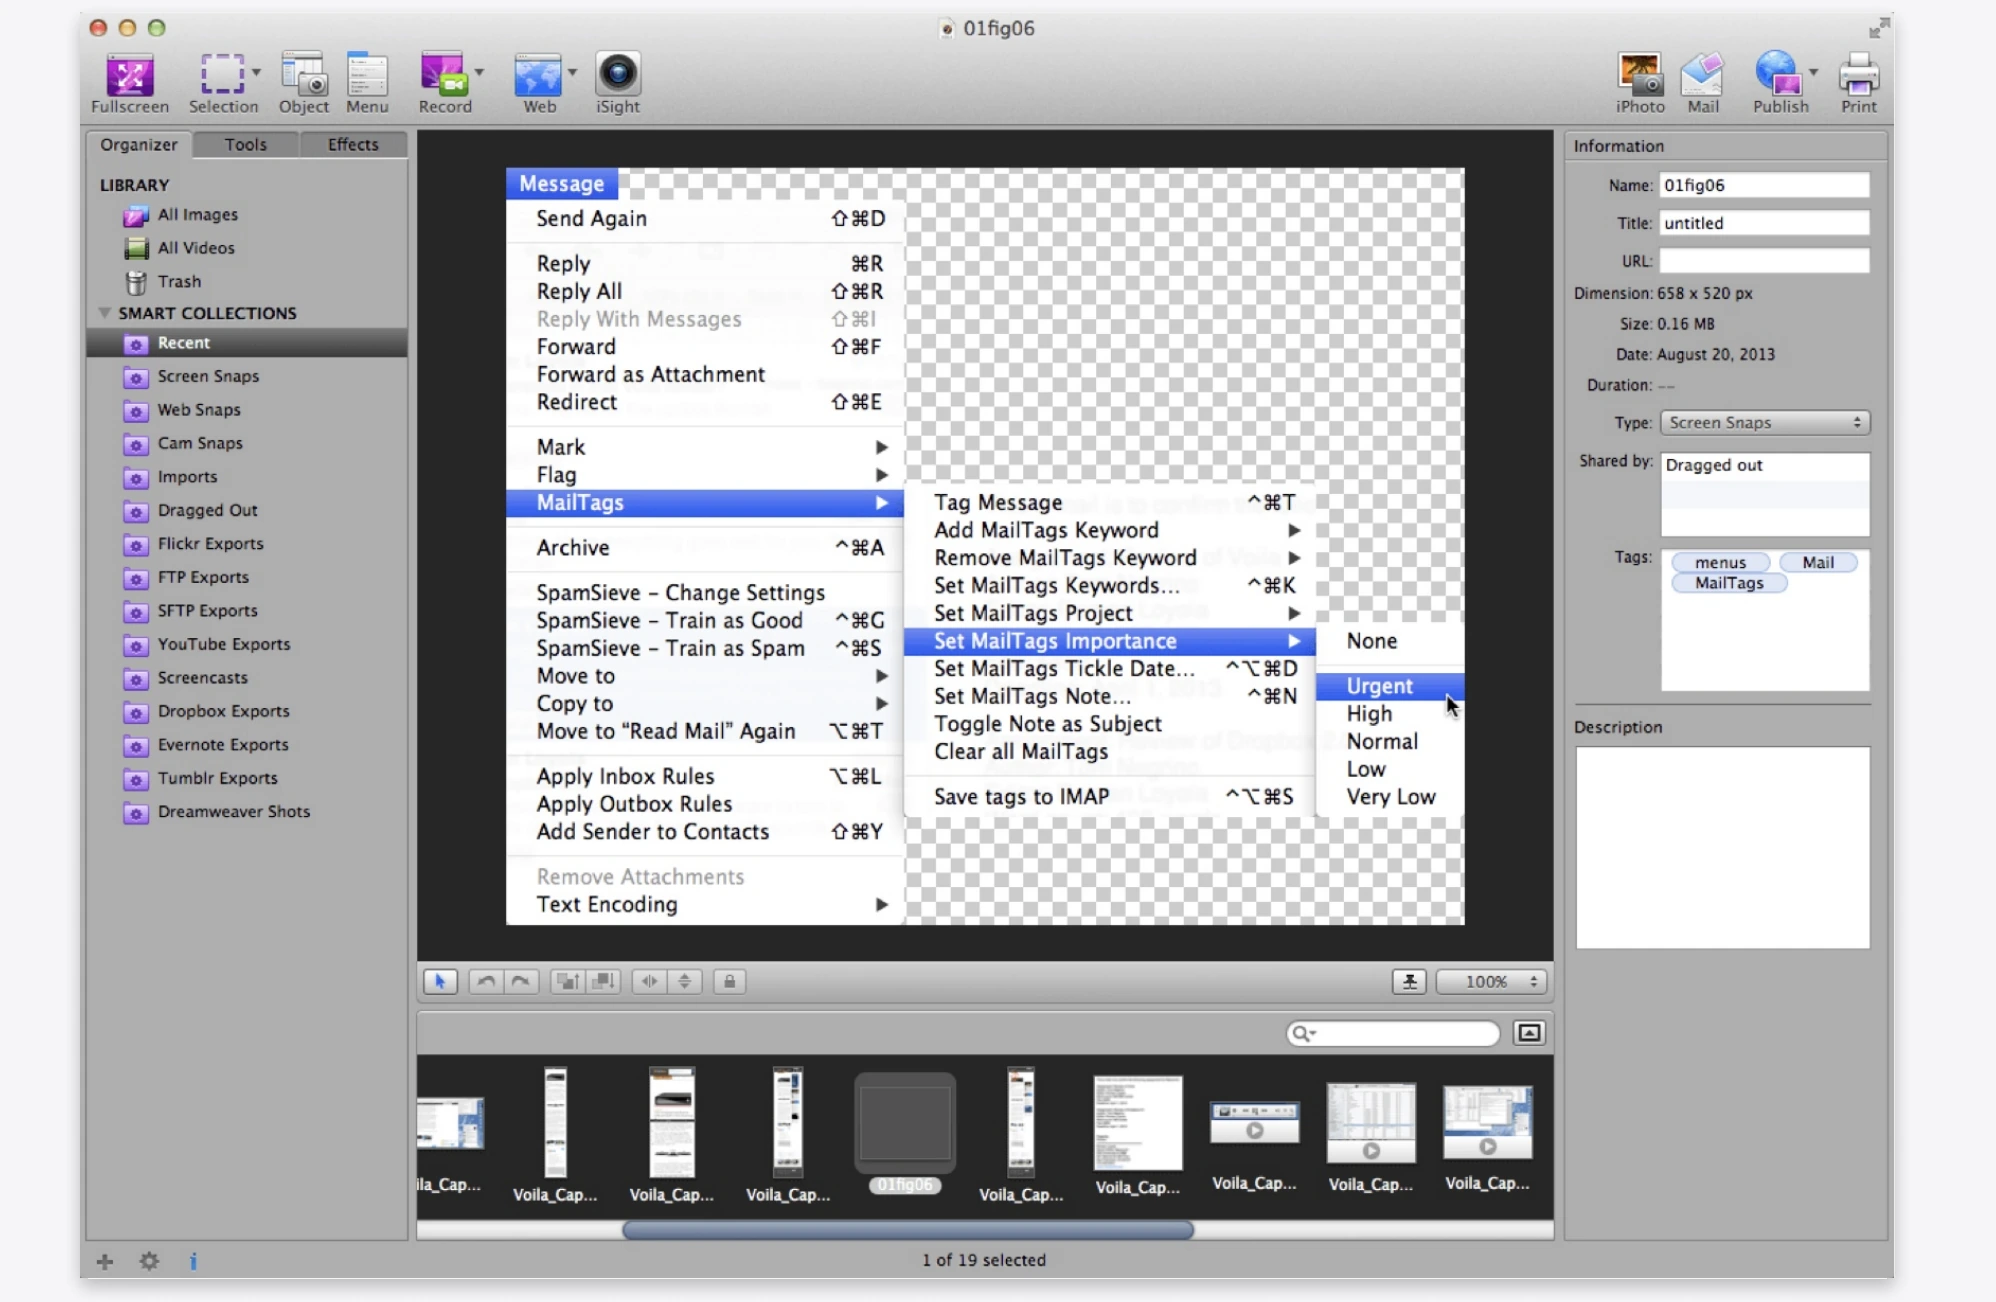The height and width of the screenshot is (1302, 1996).
Task: Switch to the Tools tab
Action: (245, 144)
